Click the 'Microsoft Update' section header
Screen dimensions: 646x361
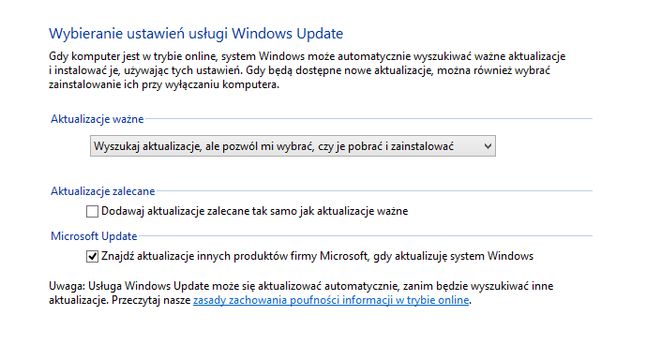[x=94, y=236]
